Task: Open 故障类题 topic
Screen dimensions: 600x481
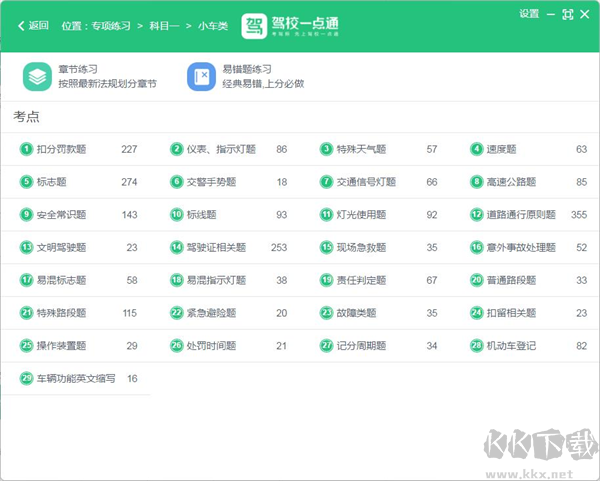Action: 356,313
